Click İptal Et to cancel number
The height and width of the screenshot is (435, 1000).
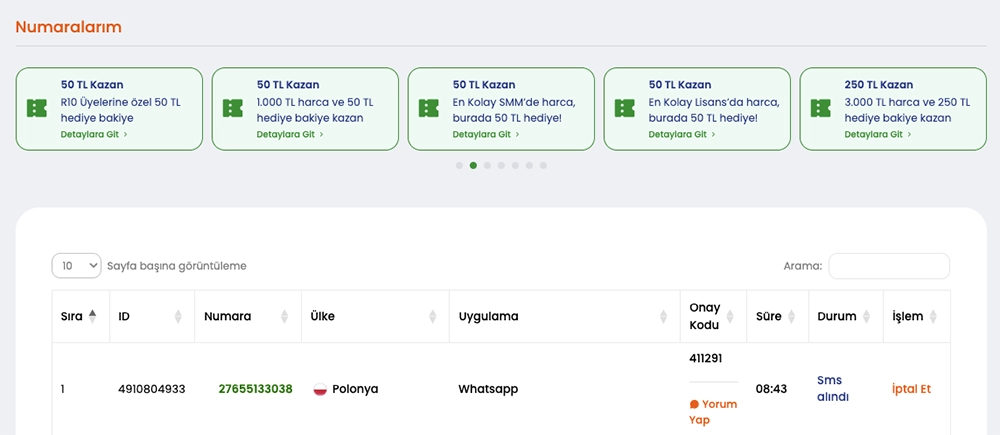pos(910,389)
